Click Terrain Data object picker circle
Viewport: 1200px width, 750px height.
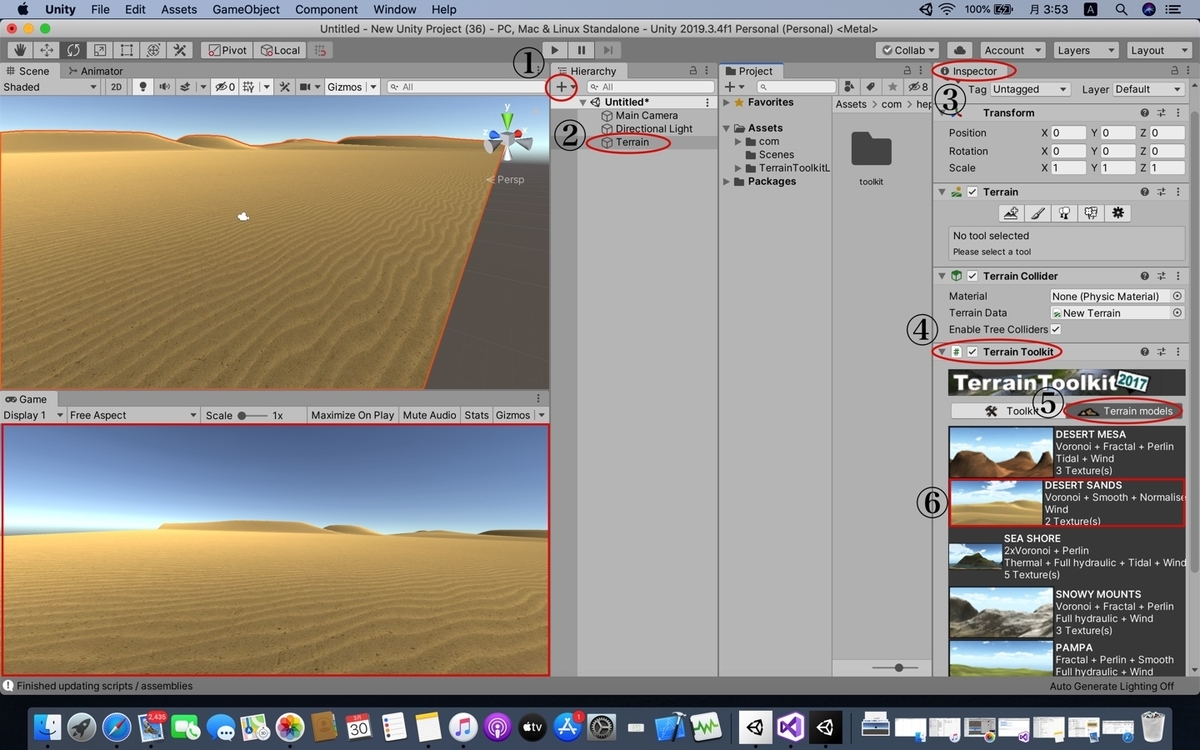pos(1177,313)
